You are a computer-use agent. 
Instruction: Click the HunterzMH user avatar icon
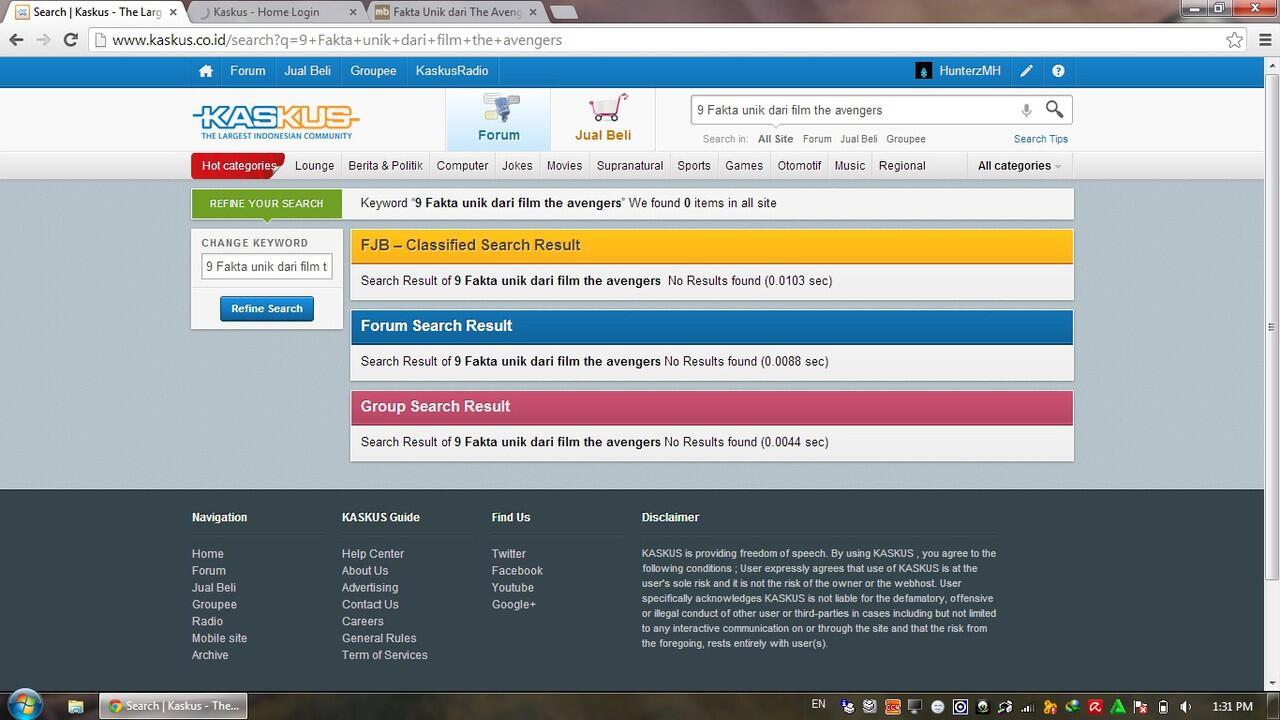(923, 71)
